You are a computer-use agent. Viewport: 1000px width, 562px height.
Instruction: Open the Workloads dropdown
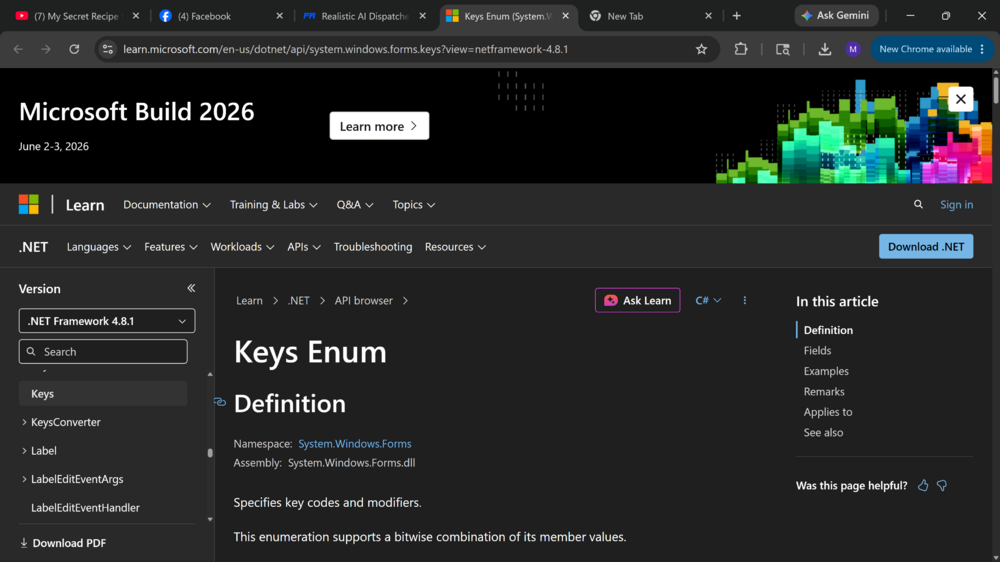tap(242, 247)
